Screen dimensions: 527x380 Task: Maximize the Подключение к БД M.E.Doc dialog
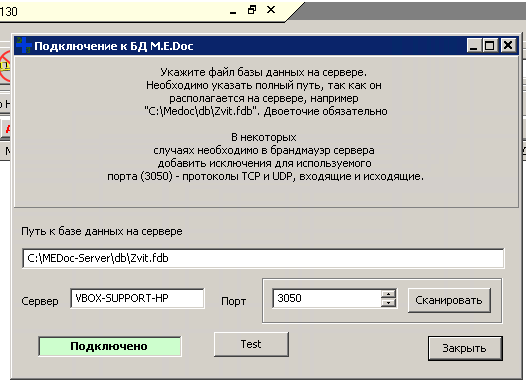[489, 45]
